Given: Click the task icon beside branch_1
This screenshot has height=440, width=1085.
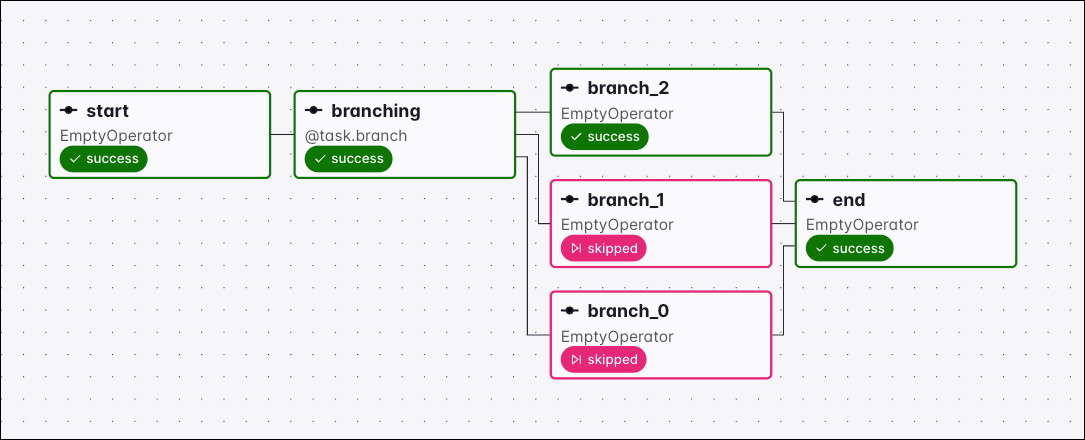Looking at the screenshot, I should point(569,200).
